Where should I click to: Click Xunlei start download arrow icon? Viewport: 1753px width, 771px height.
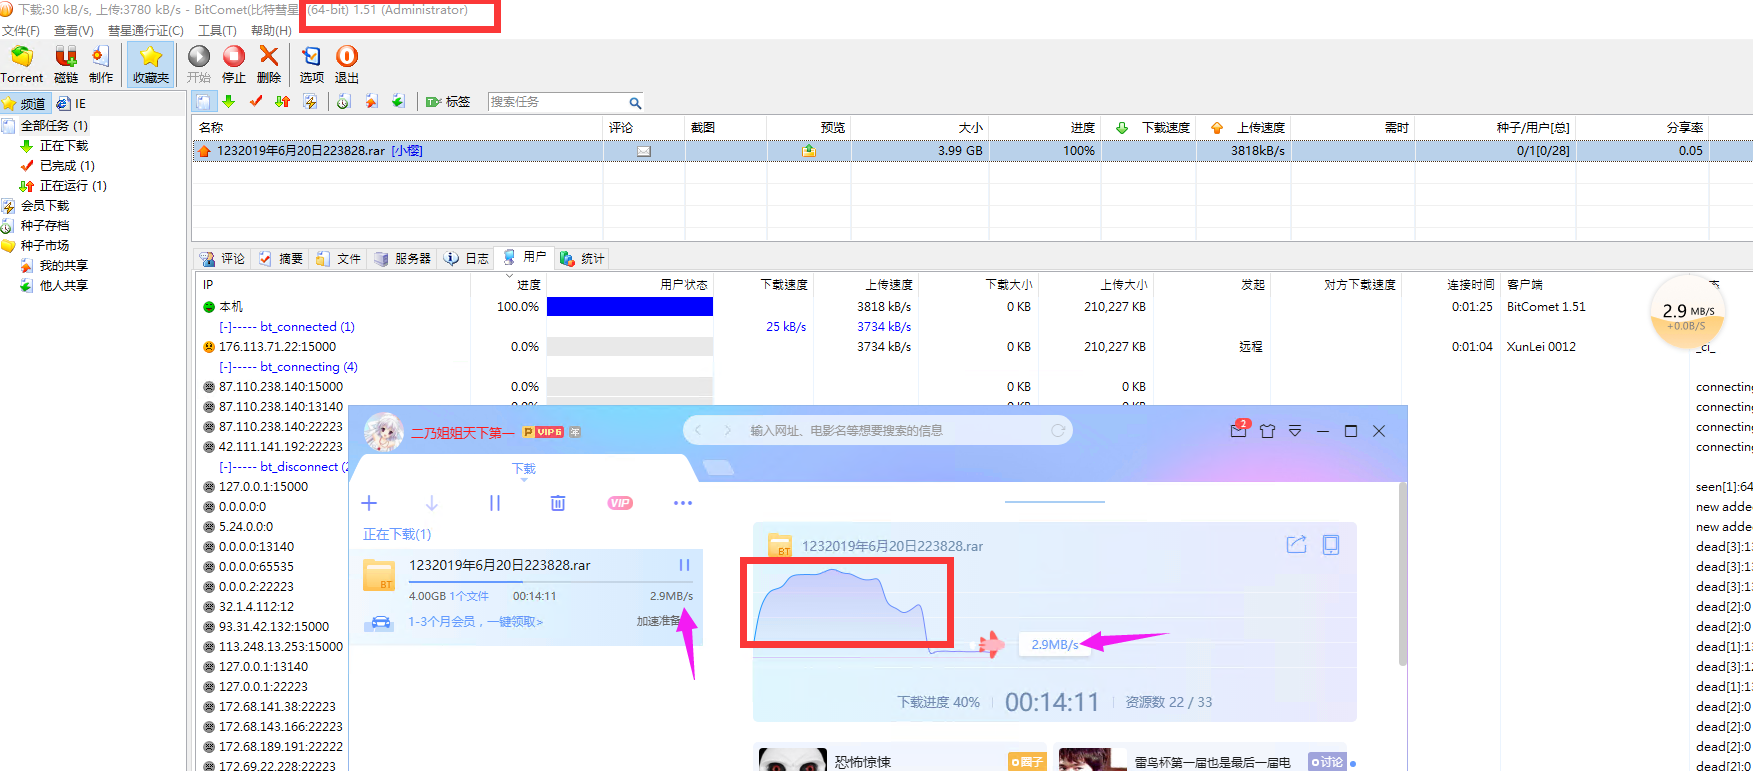(431, 503)
